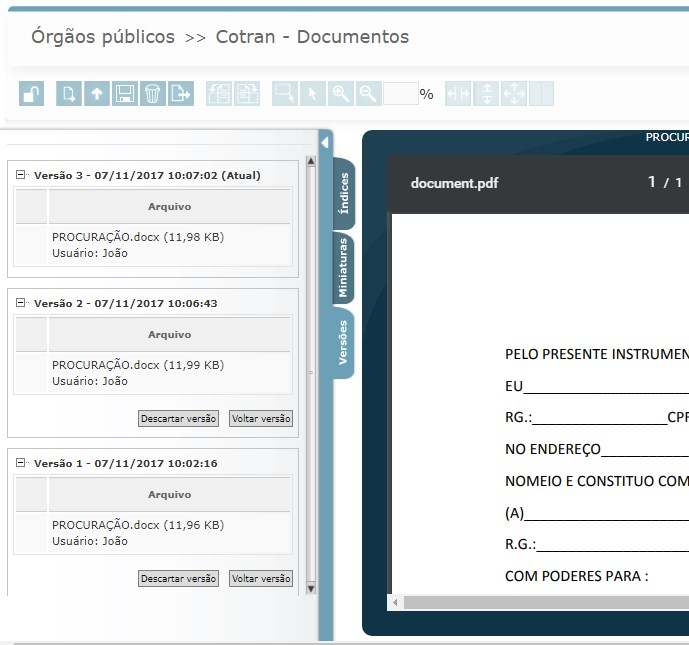Click Descartar versão for Versão 2

coord(178,419)
